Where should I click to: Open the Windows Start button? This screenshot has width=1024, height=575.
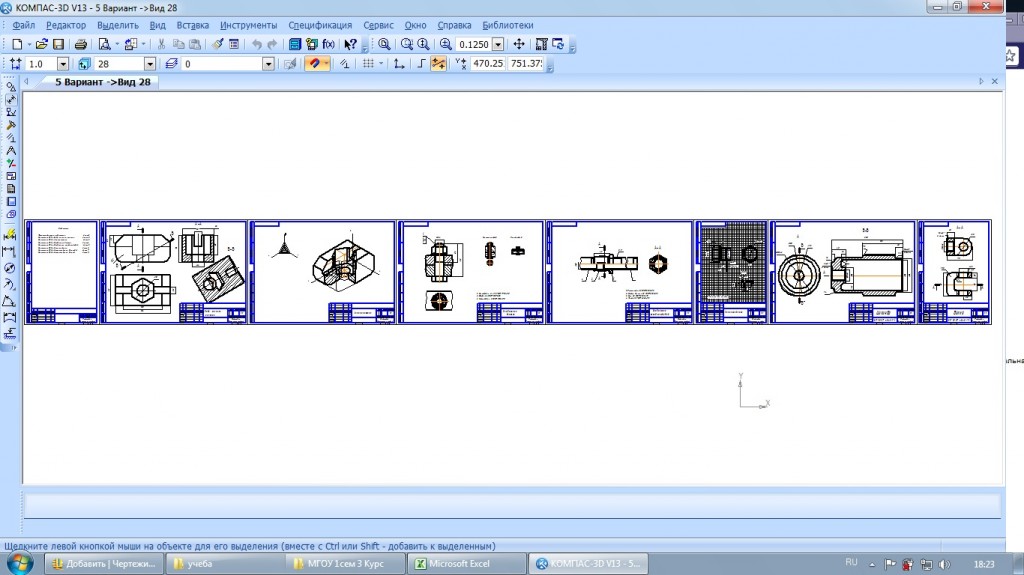point(19,563)
